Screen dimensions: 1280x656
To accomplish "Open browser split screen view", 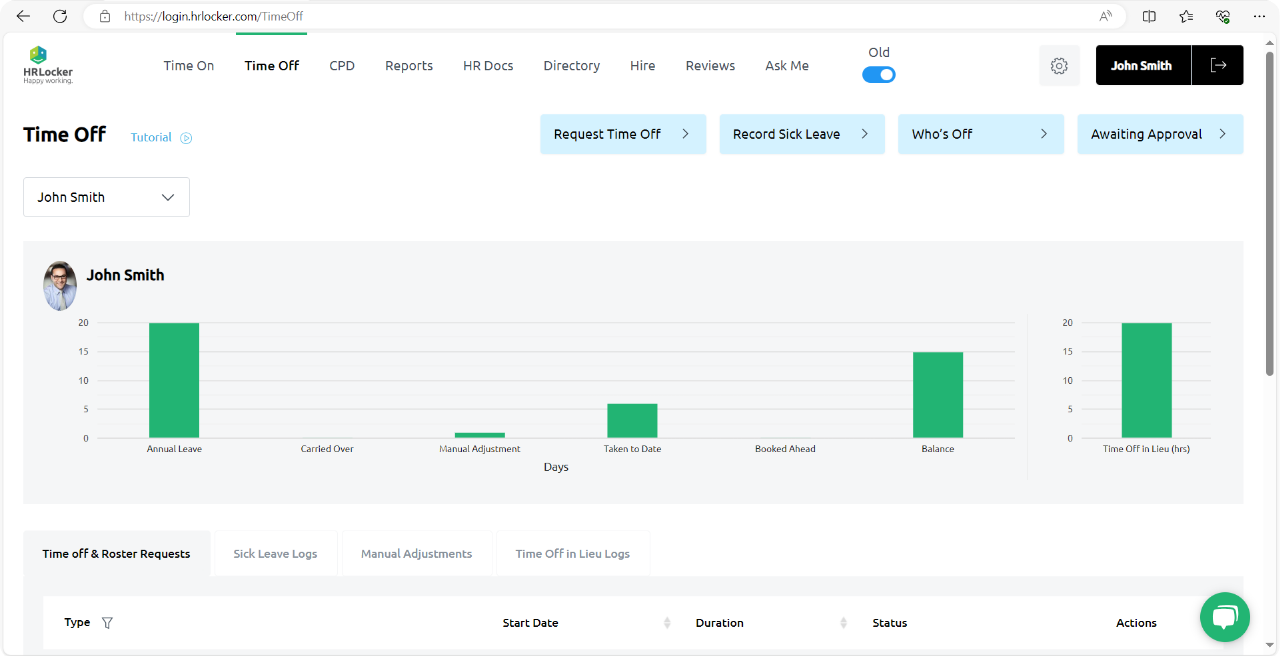I will (1149, 16).
